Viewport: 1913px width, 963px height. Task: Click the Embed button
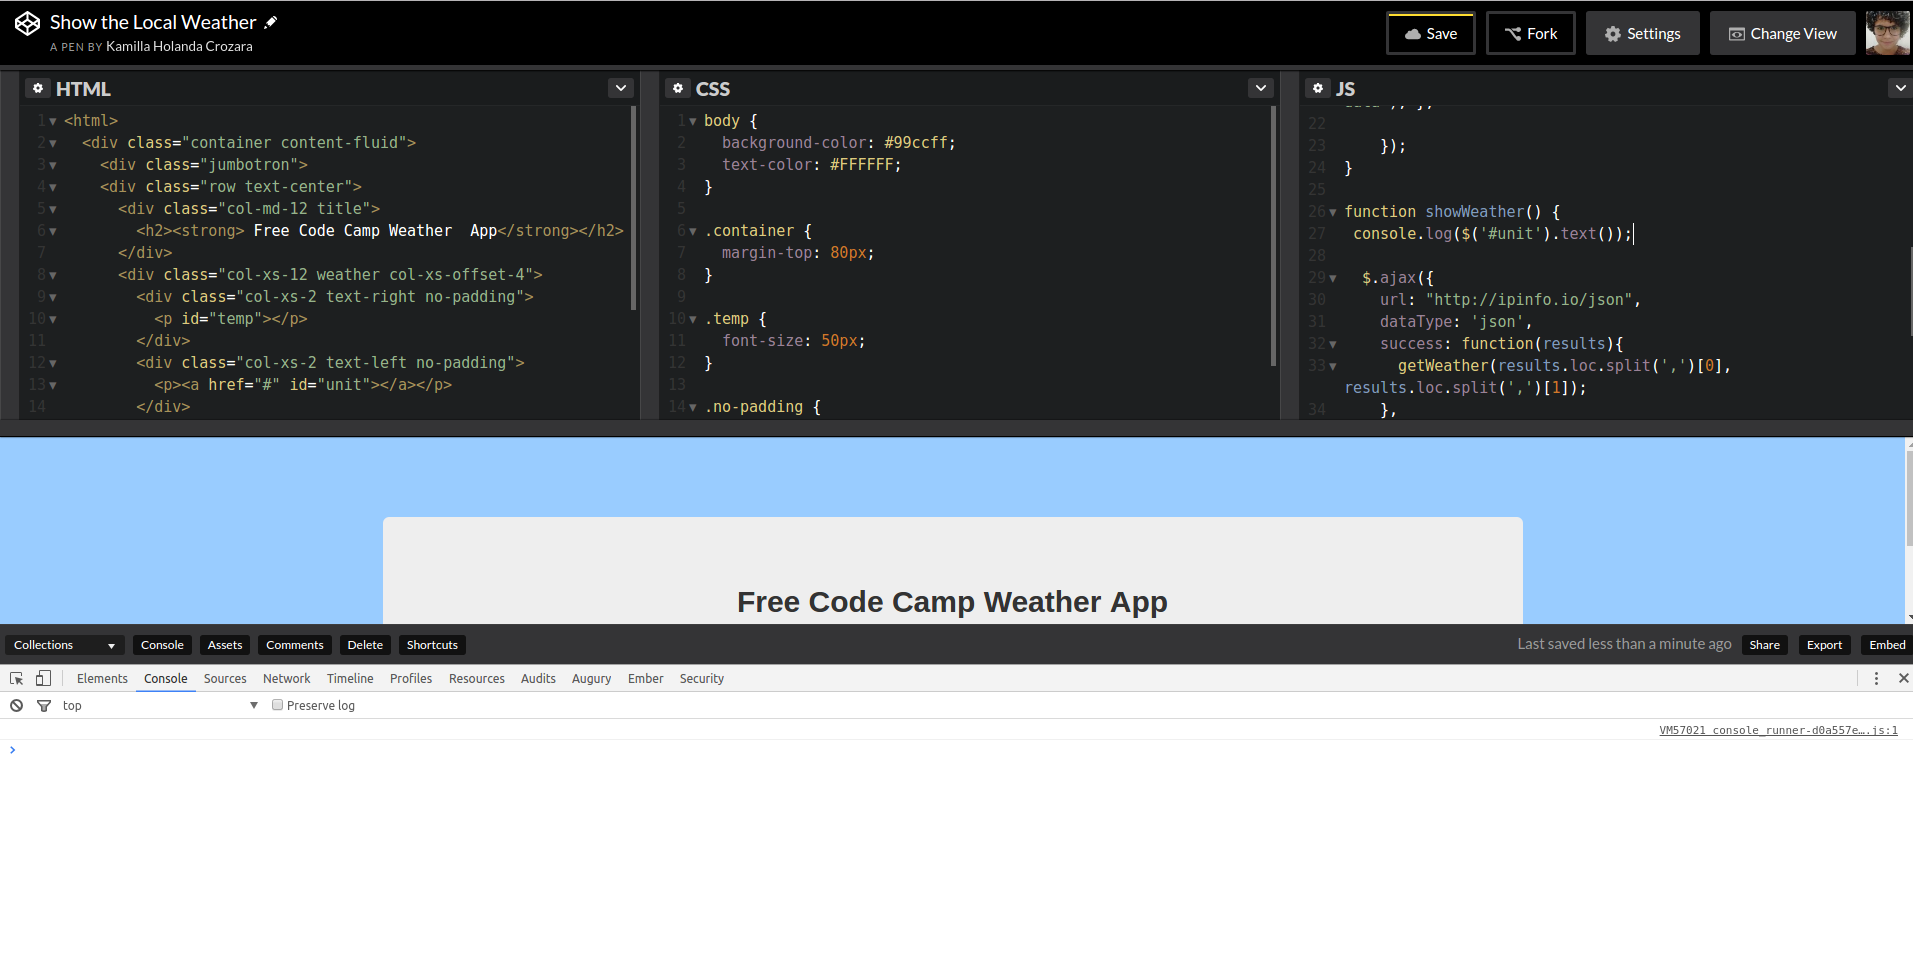pyautogui.click(x=1887, y=645)
